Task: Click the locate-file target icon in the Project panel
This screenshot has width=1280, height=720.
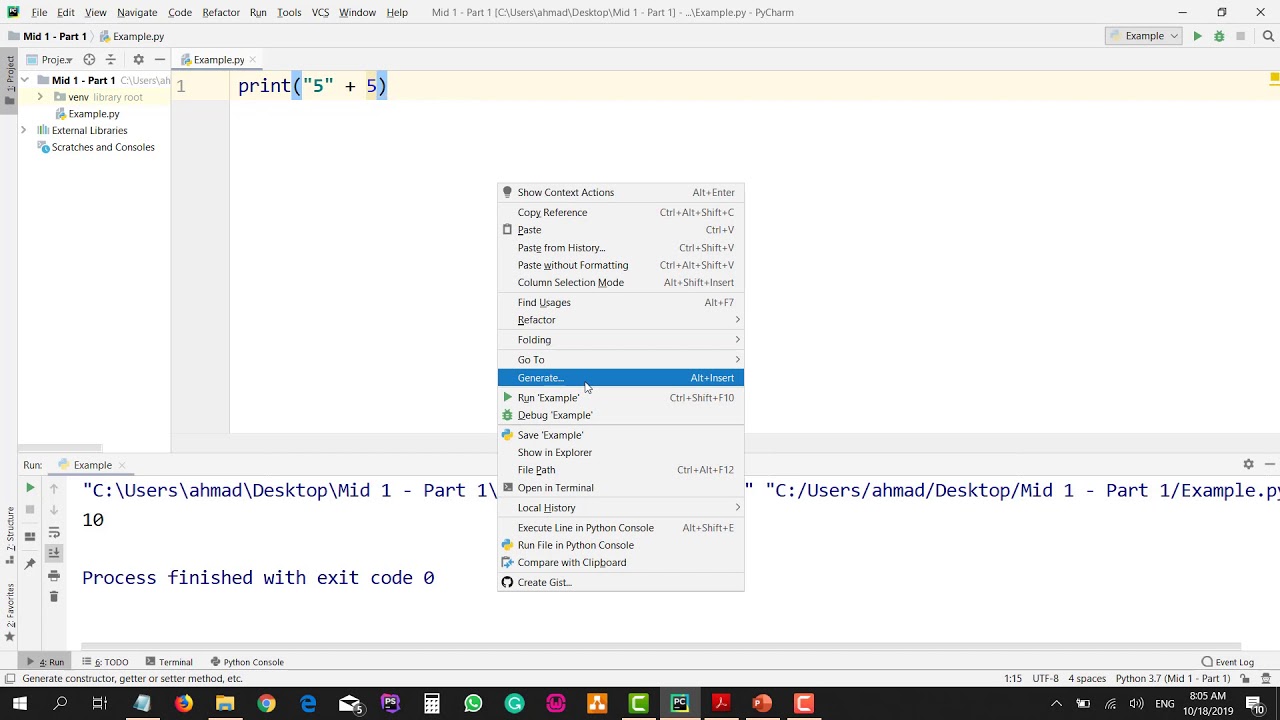Action: [x=89, y=60]
